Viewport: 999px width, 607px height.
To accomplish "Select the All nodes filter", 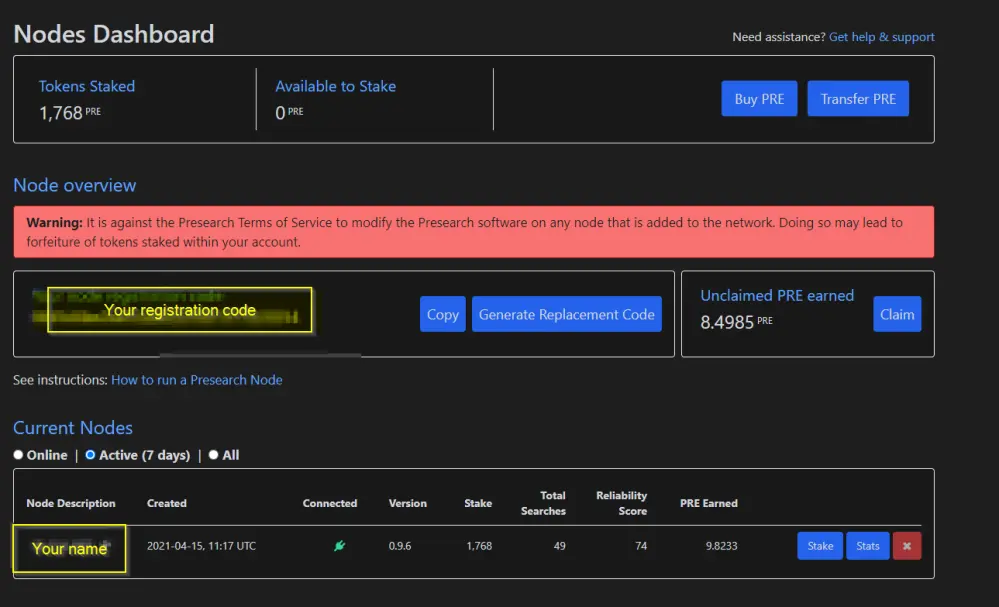I will [x=213, y=455].
